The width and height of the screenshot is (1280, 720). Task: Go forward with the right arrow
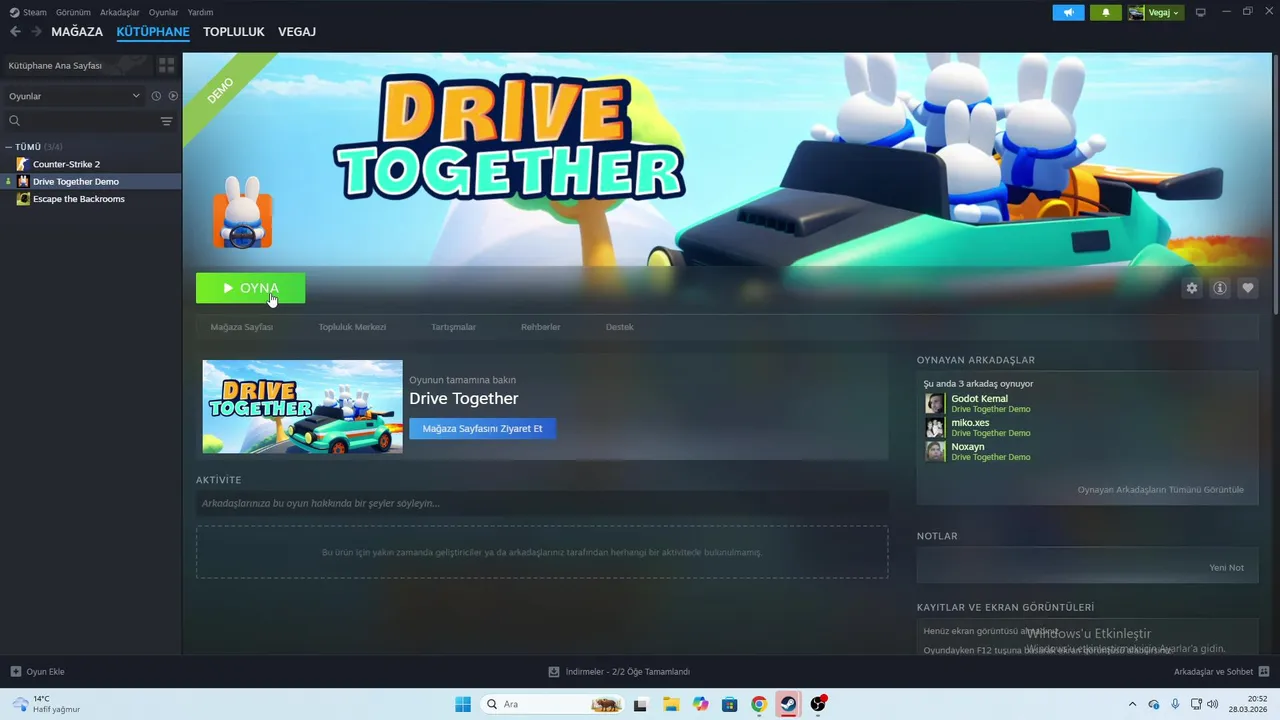[x=36, y=32]
